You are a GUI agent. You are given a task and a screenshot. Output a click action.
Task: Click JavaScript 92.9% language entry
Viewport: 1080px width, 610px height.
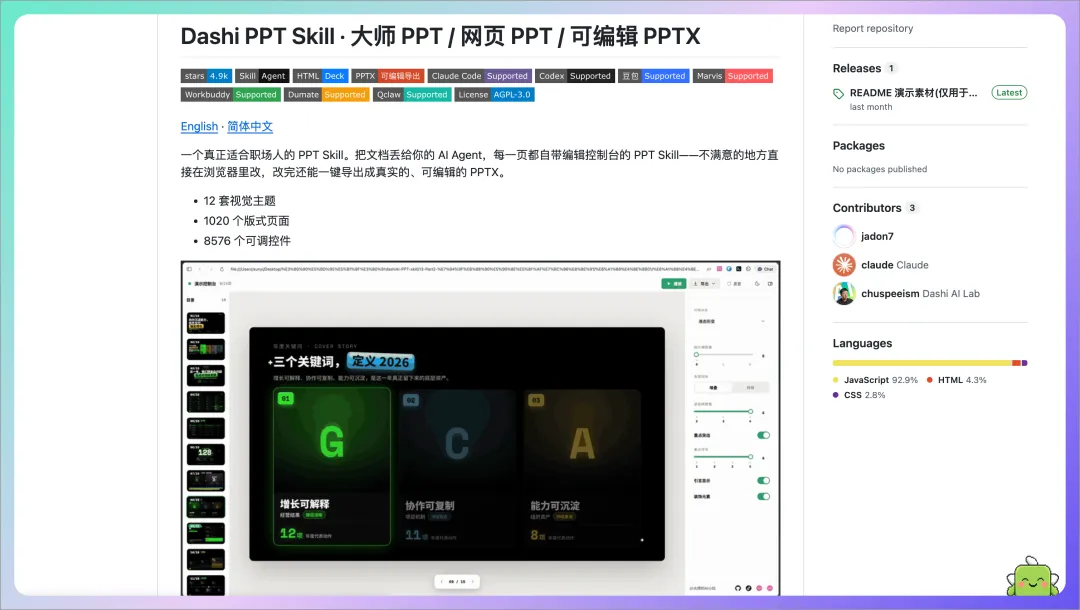point(875,380)
